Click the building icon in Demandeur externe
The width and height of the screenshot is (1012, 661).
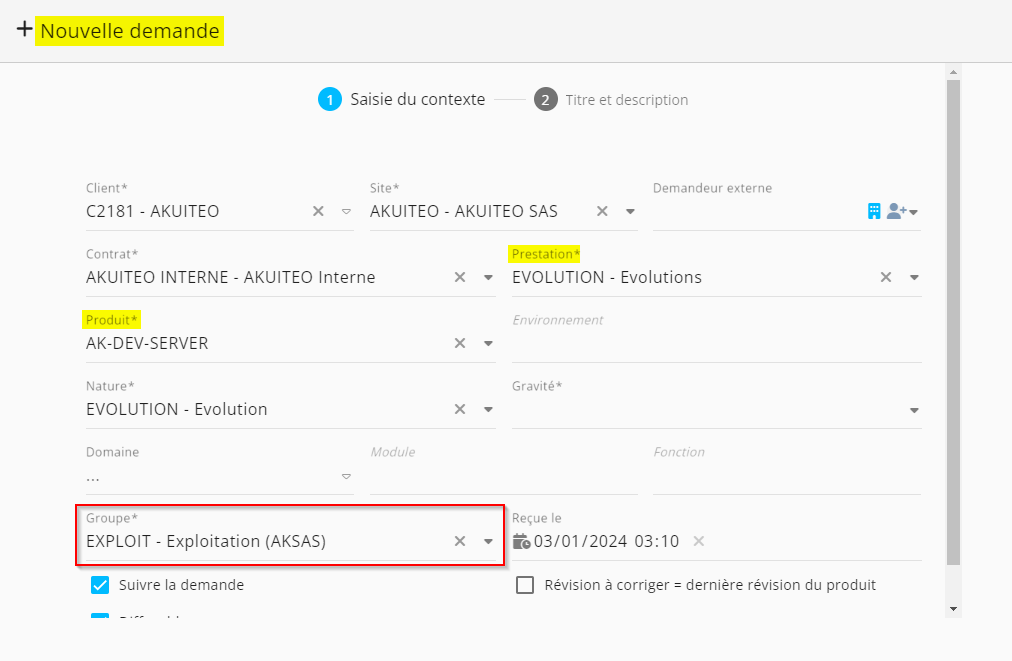[874, 211]
